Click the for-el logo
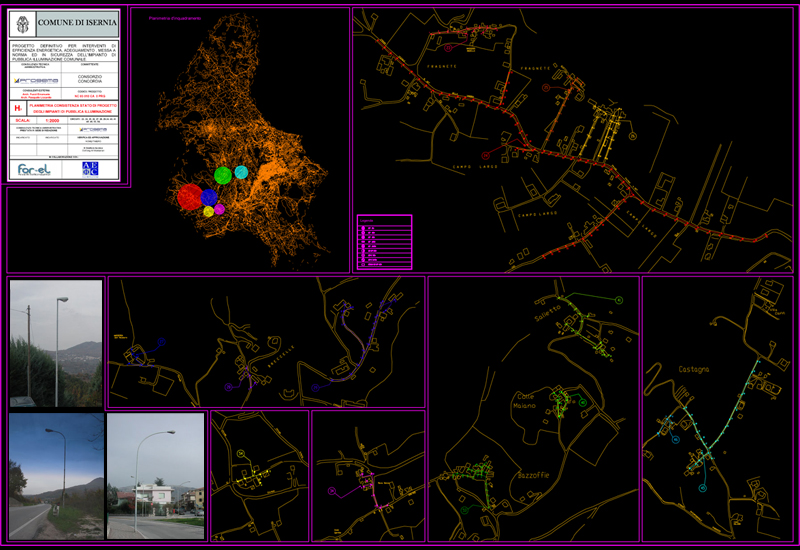This screenshot has height=550, width=800. point(34,169)
